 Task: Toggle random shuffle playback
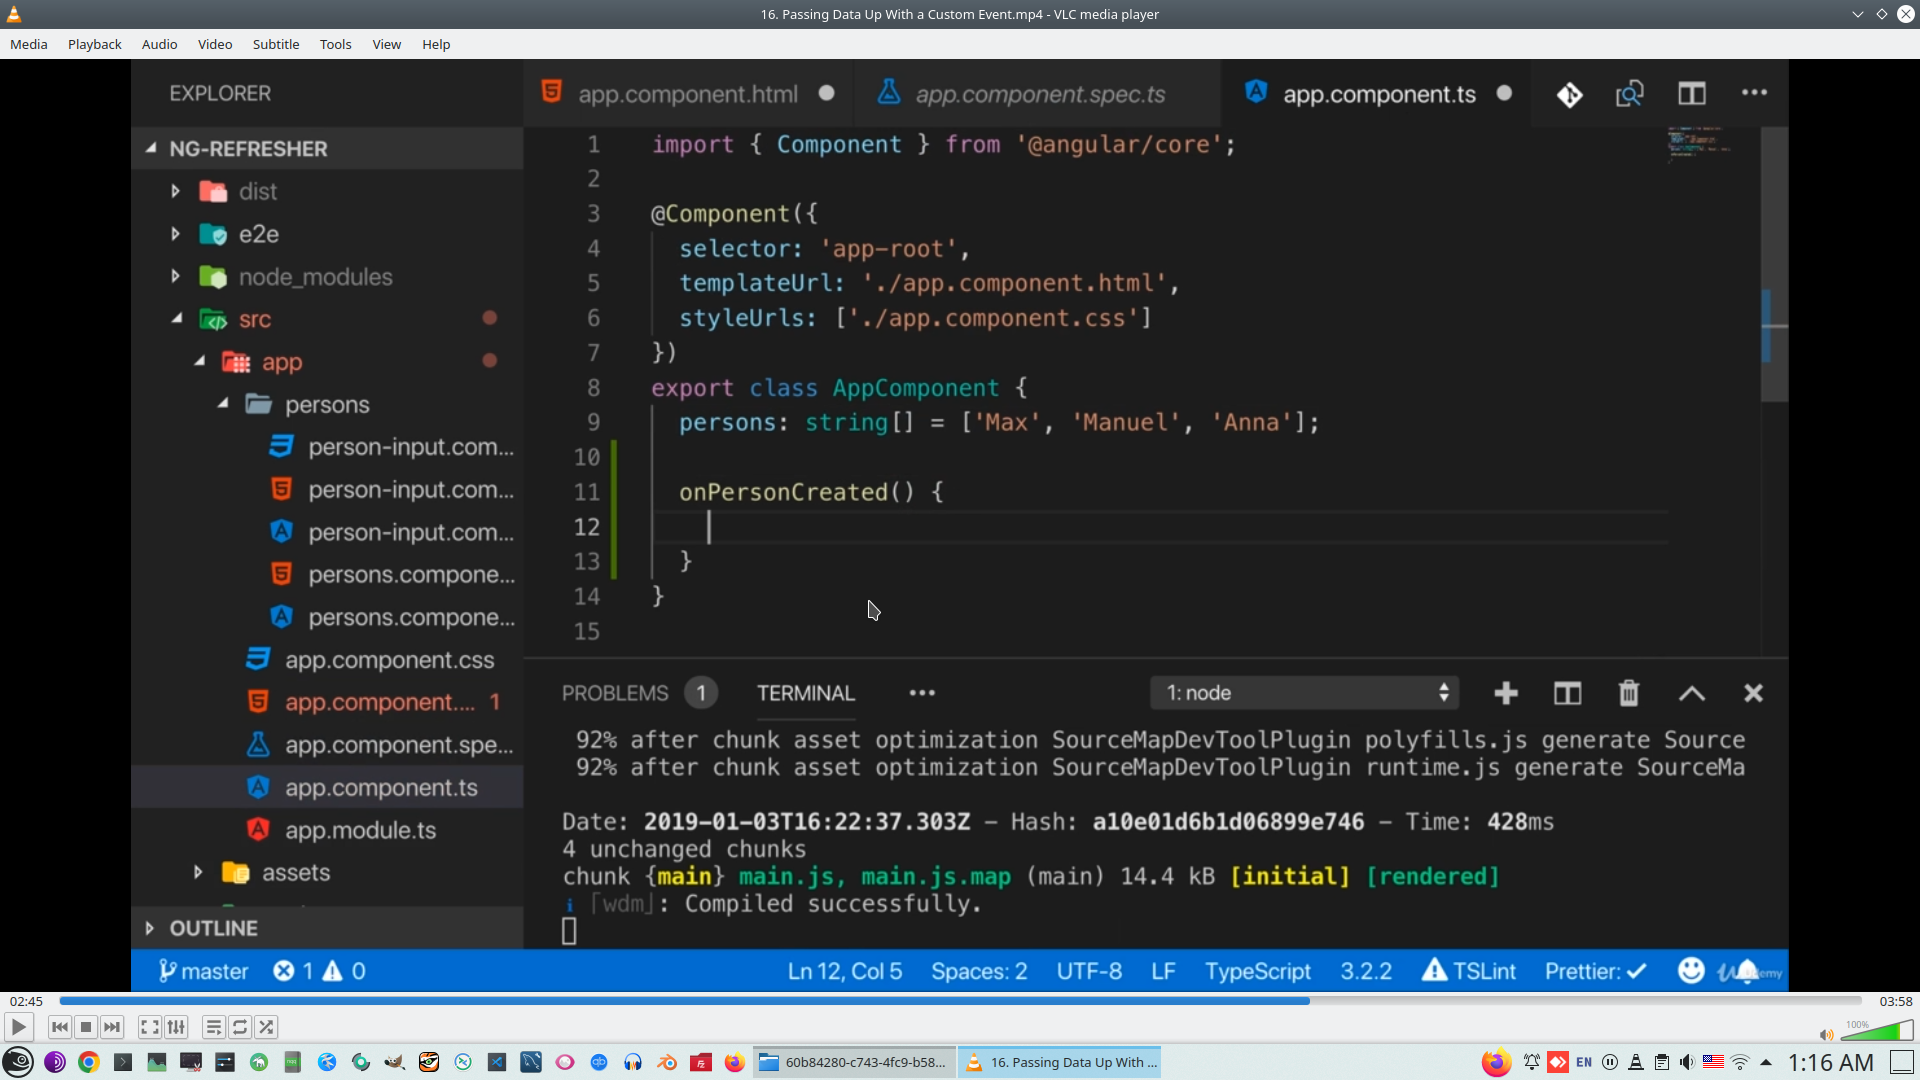[x=266, y=1027]
